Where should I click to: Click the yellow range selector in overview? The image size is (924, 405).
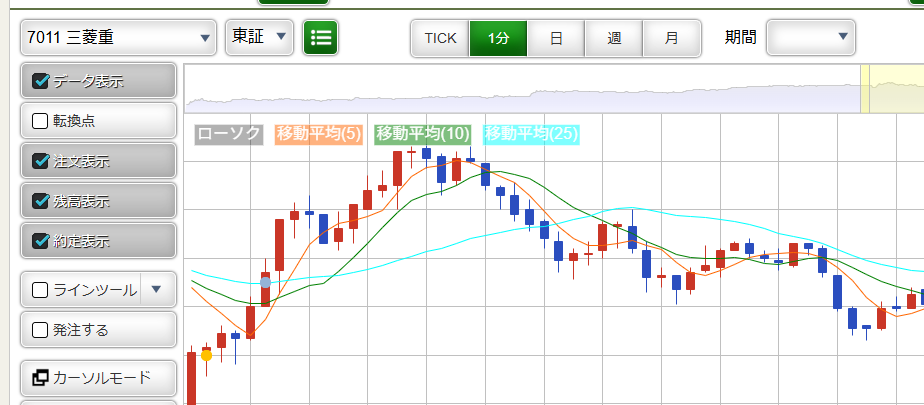(x=892, y=90)
